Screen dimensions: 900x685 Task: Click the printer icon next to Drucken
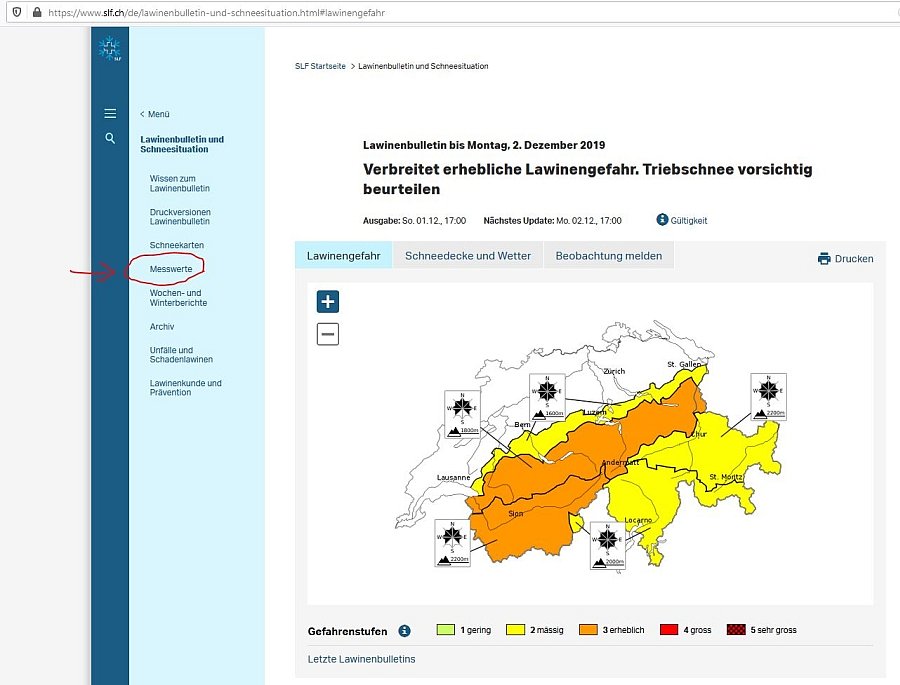click(x=824, y=258)
